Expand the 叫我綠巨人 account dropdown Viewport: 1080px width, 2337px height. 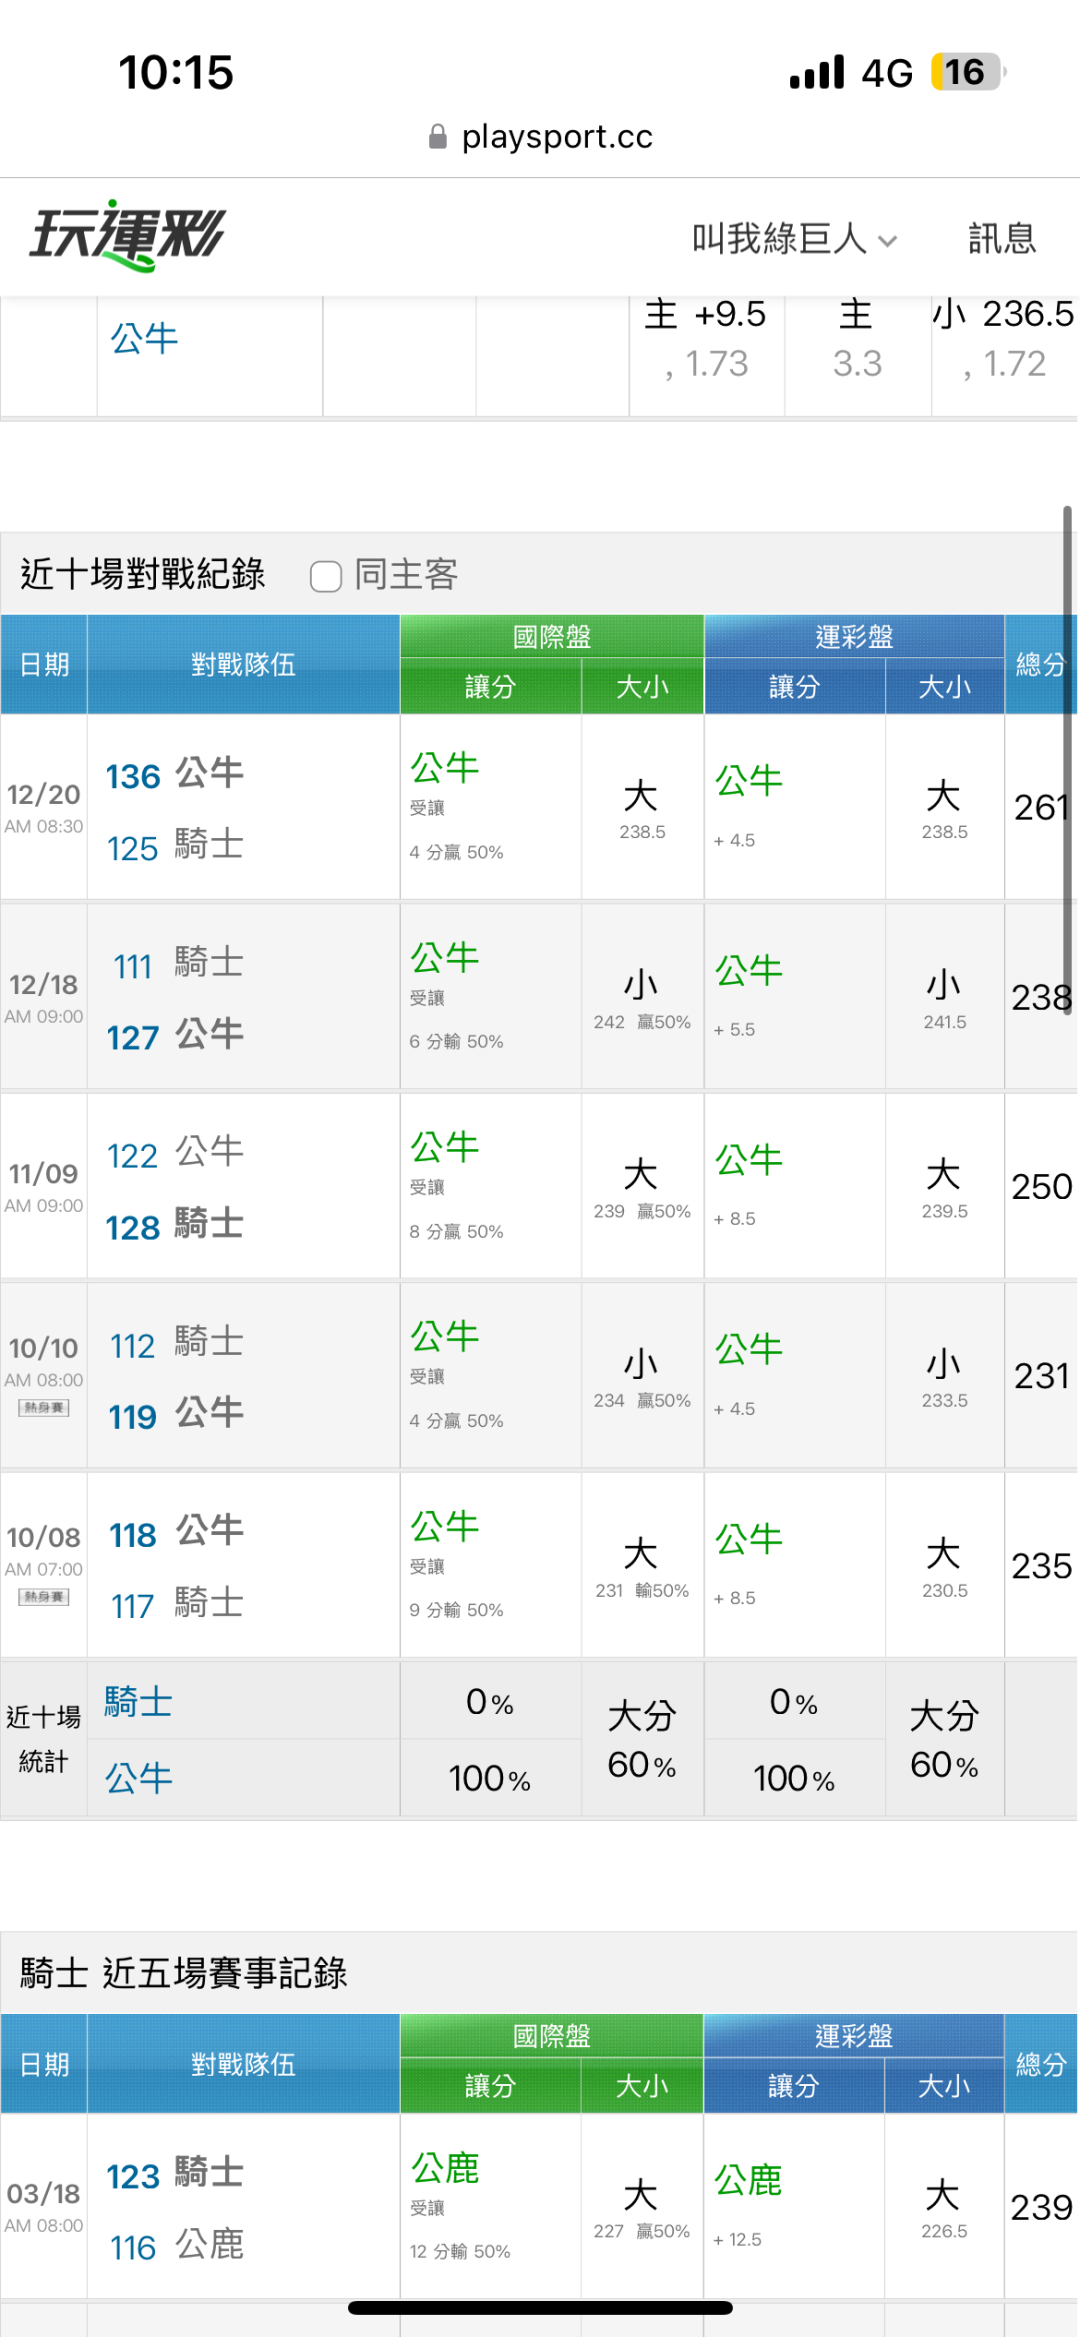click(x=794, y=239)
